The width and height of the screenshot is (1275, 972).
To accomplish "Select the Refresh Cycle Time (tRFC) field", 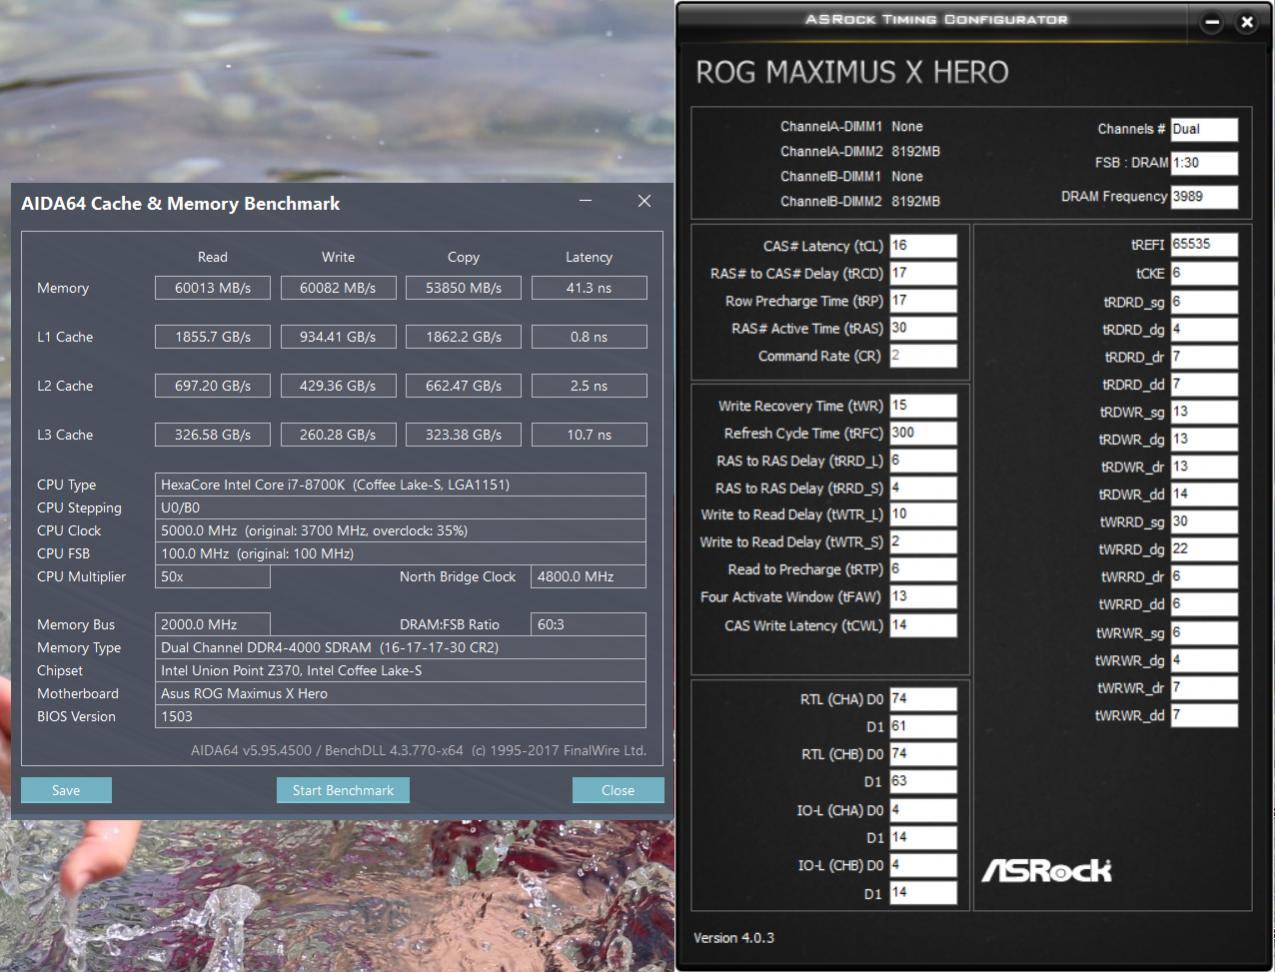I will [x=923, y=433].
